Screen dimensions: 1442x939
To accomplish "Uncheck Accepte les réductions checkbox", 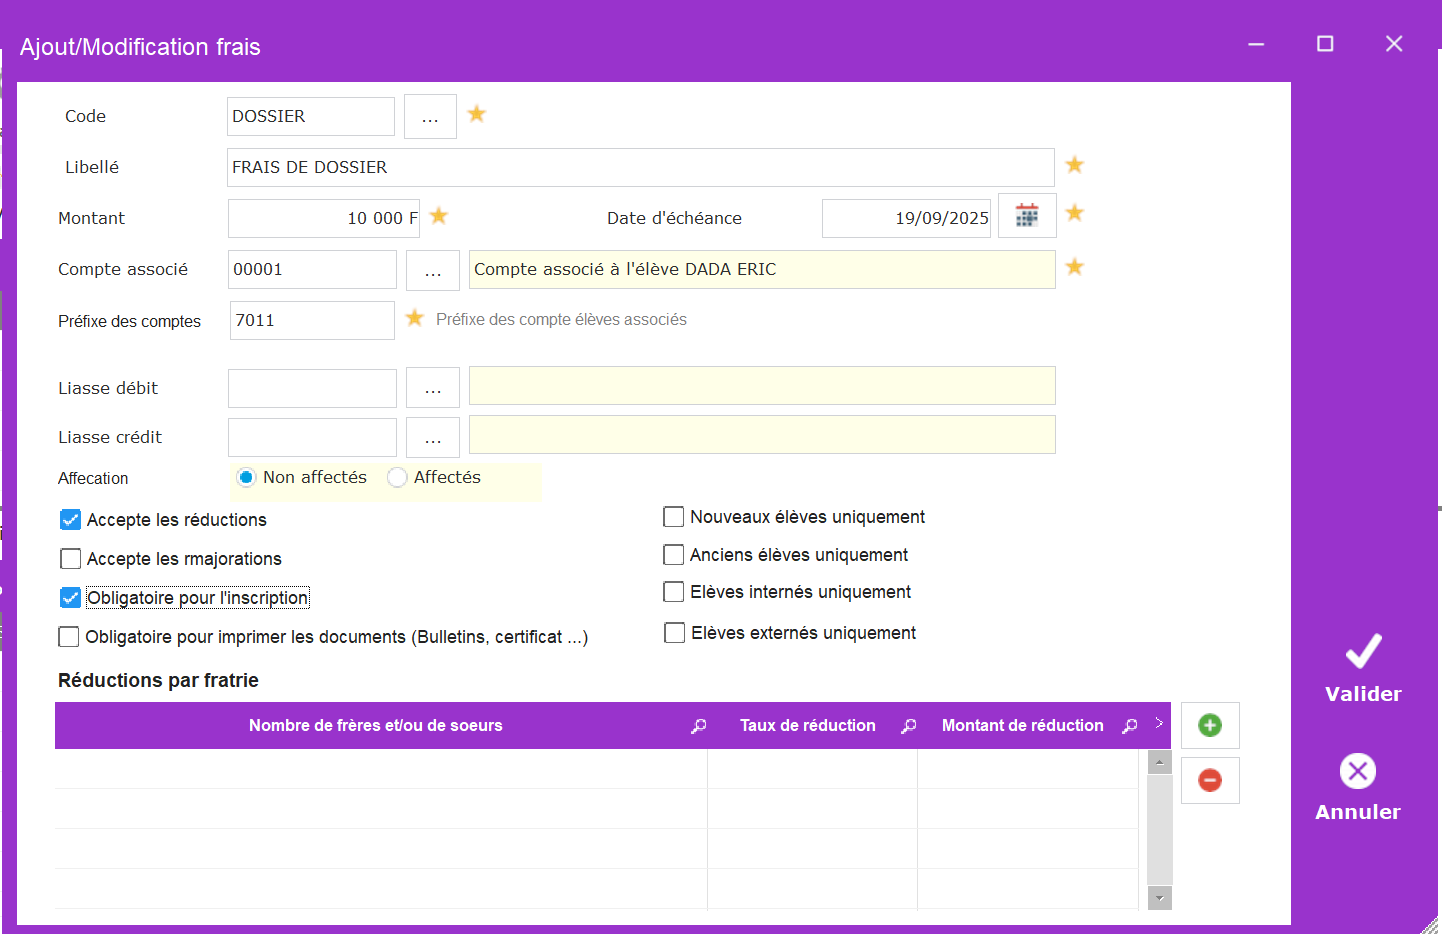I will pyautogui.click(x=70, y=520).
